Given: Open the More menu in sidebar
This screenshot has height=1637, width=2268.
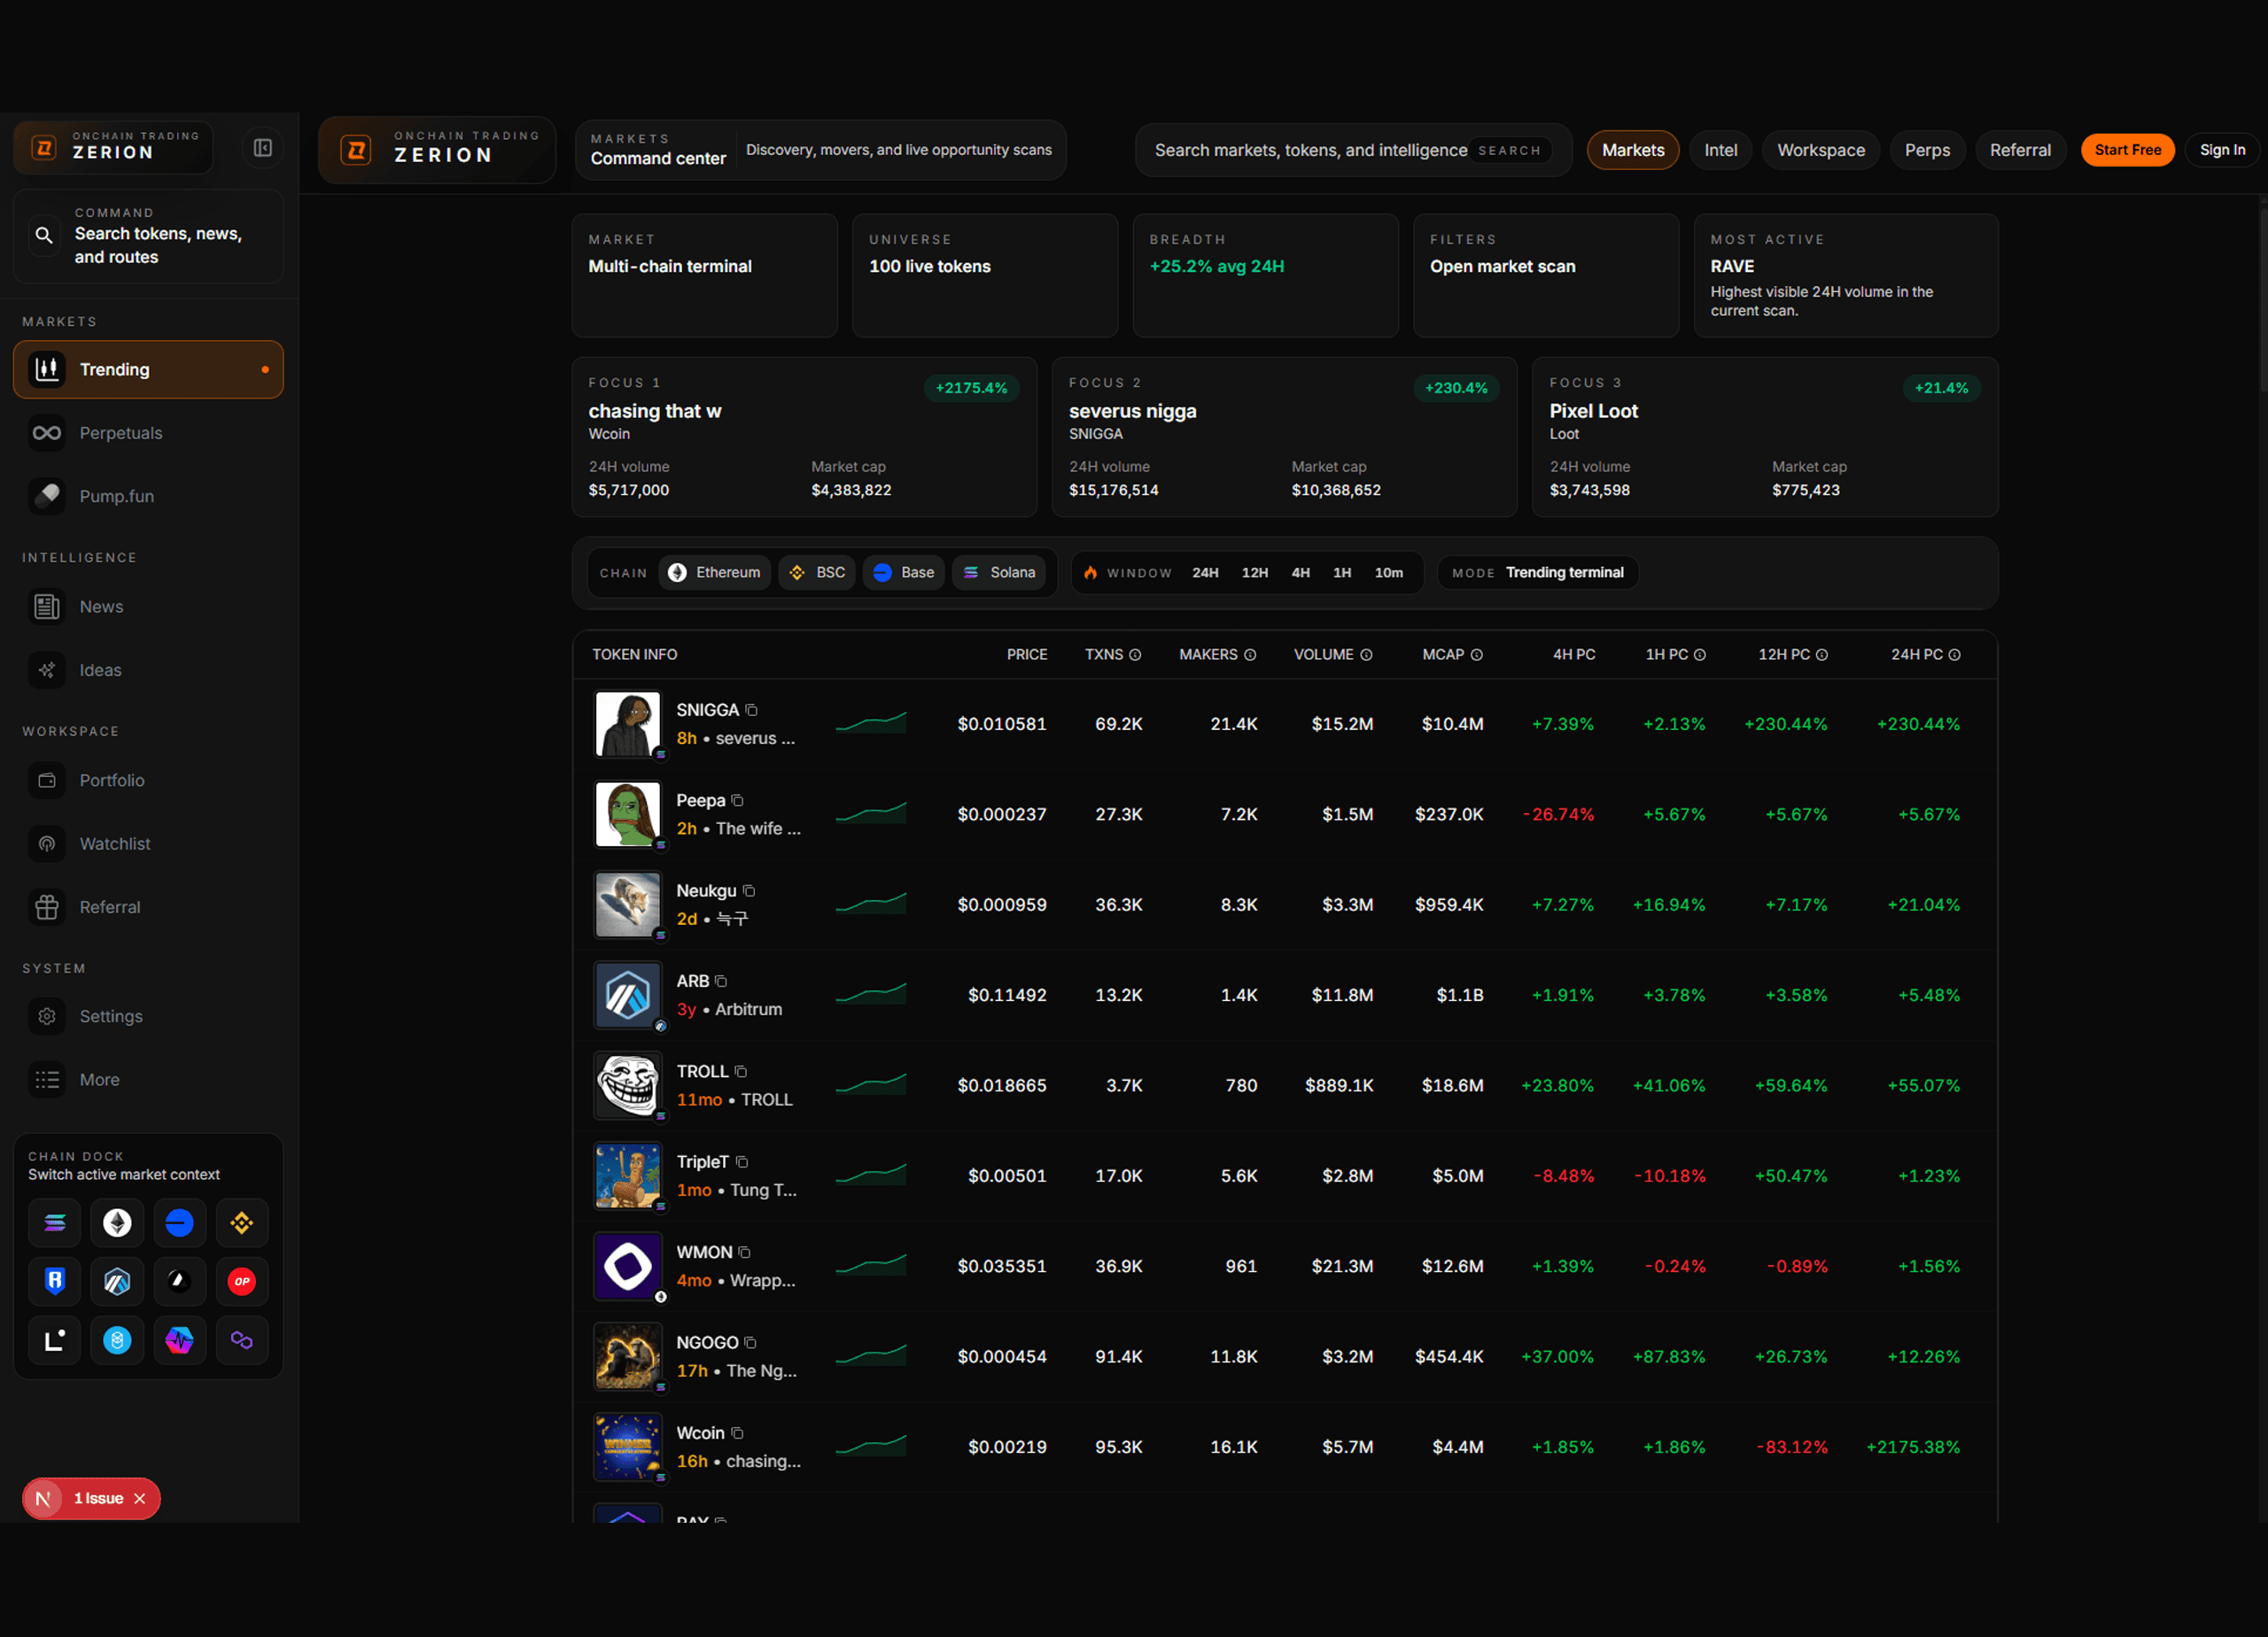Looking at the screenshot, I should [99, 1079].
